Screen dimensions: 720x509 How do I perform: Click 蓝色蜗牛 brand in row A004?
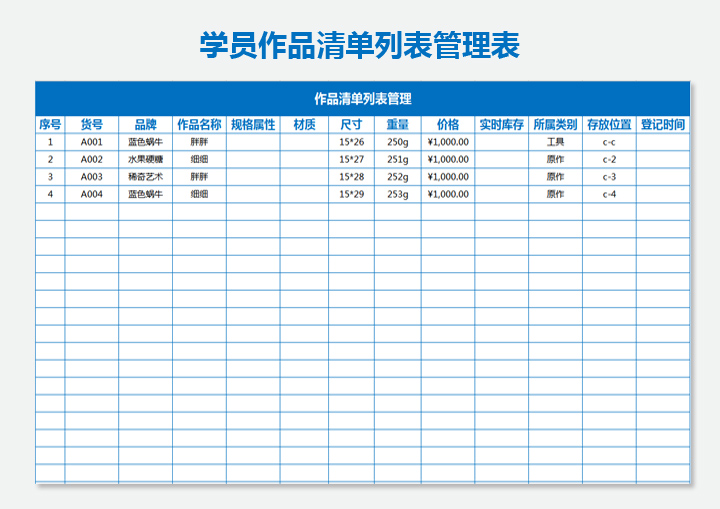(x=146, y=194)
